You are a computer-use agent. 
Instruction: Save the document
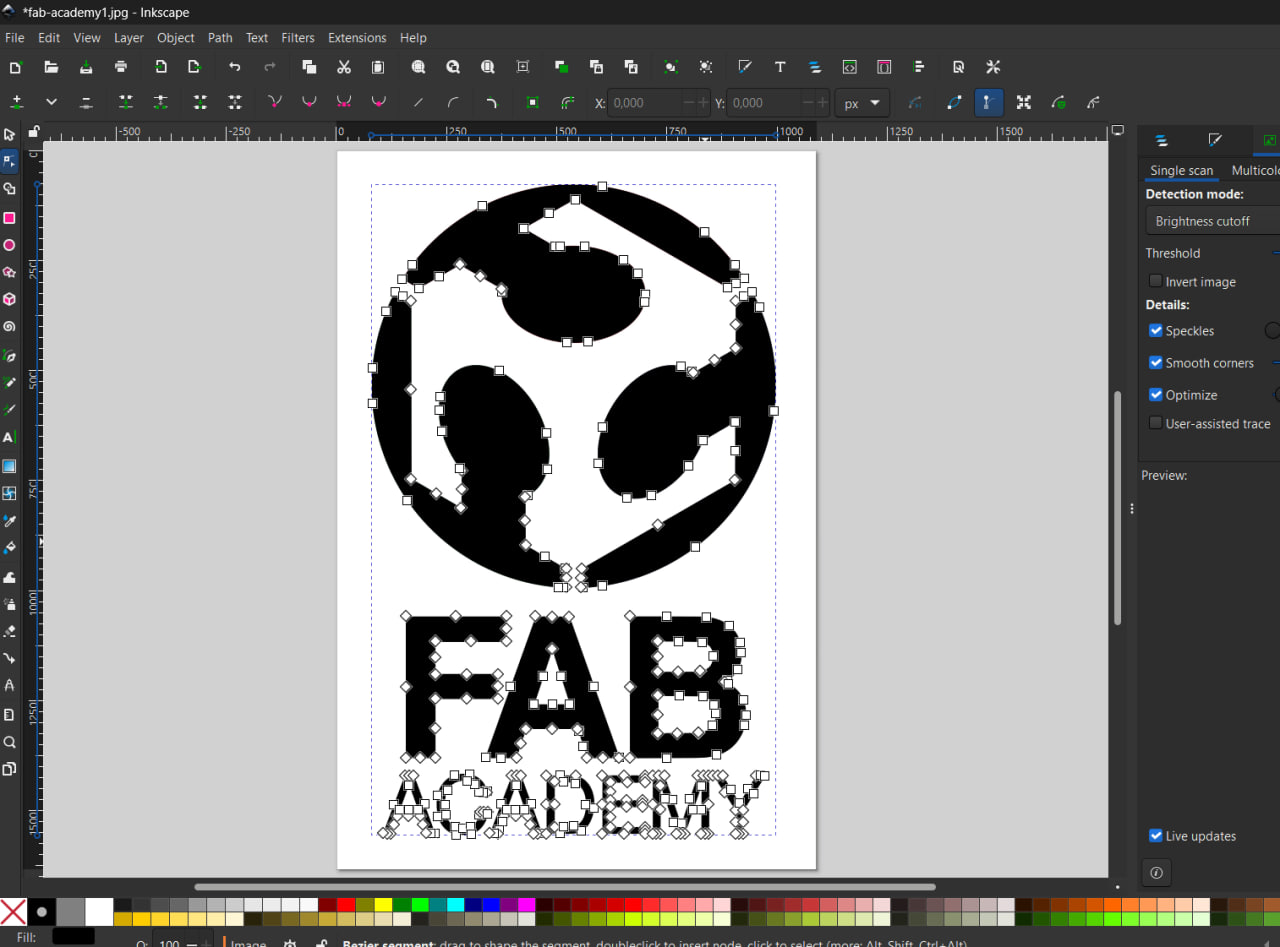pos(86,67)
